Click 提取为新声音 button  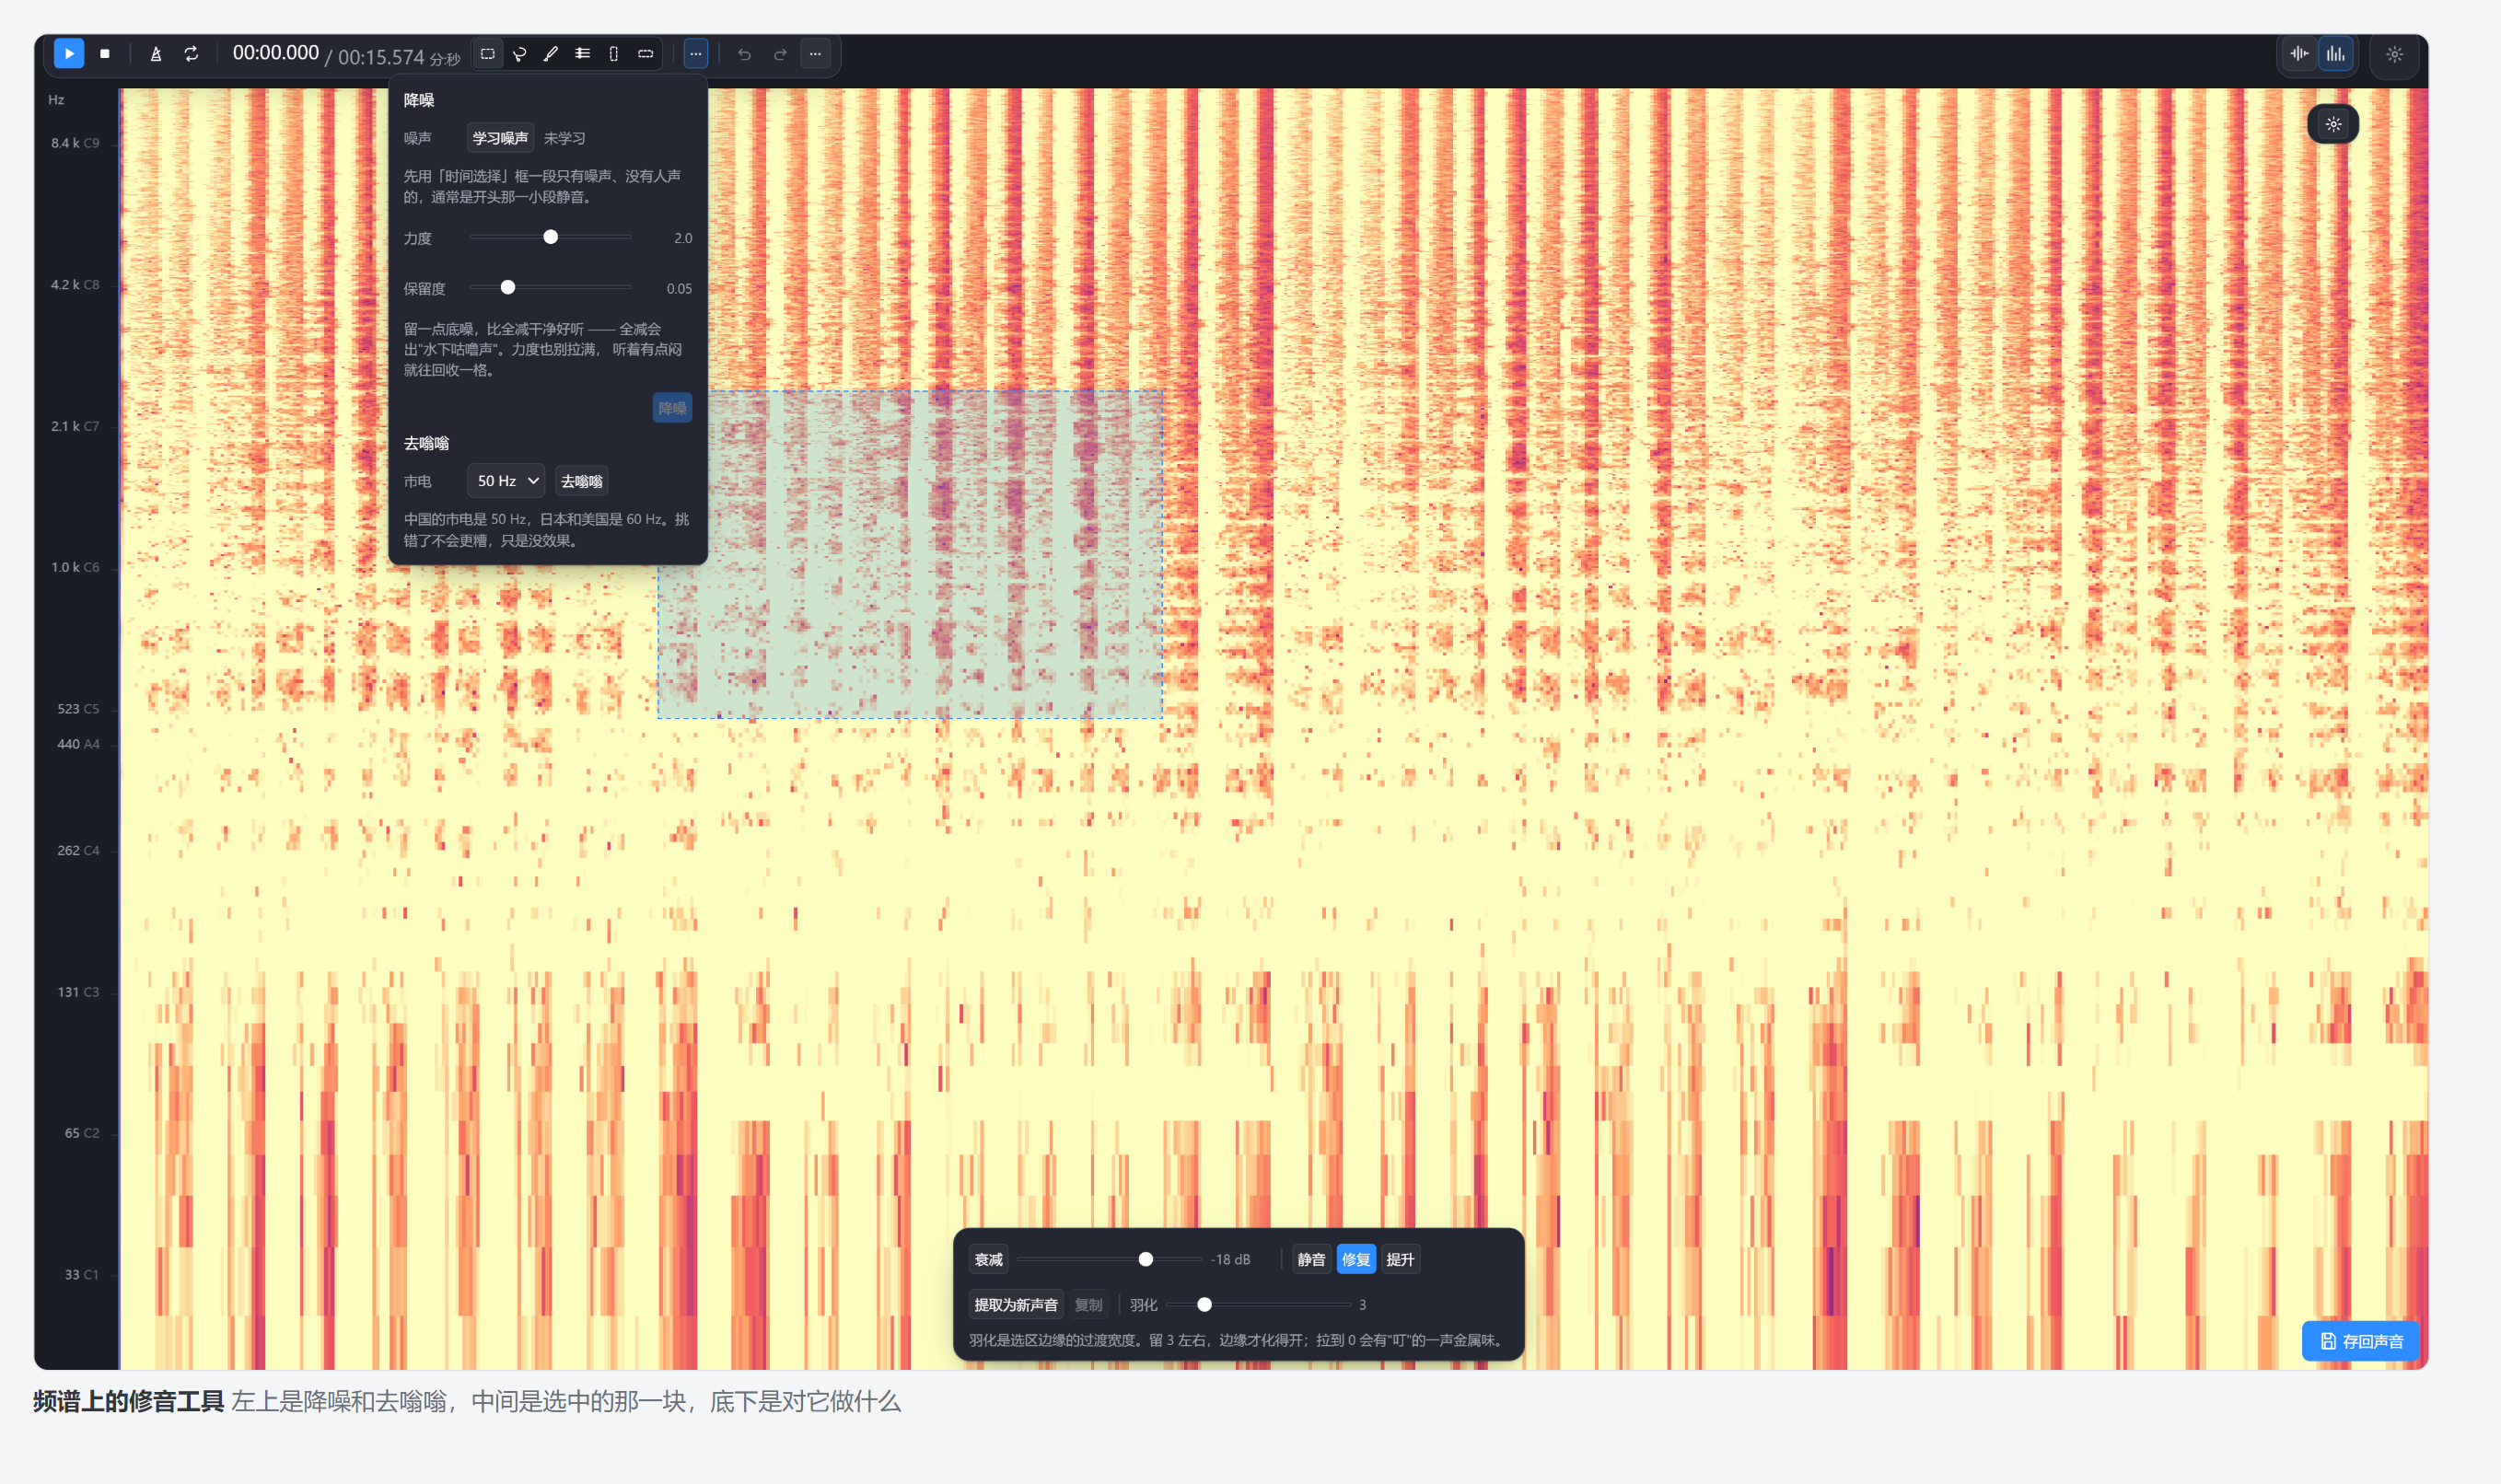[1016, 1304]
